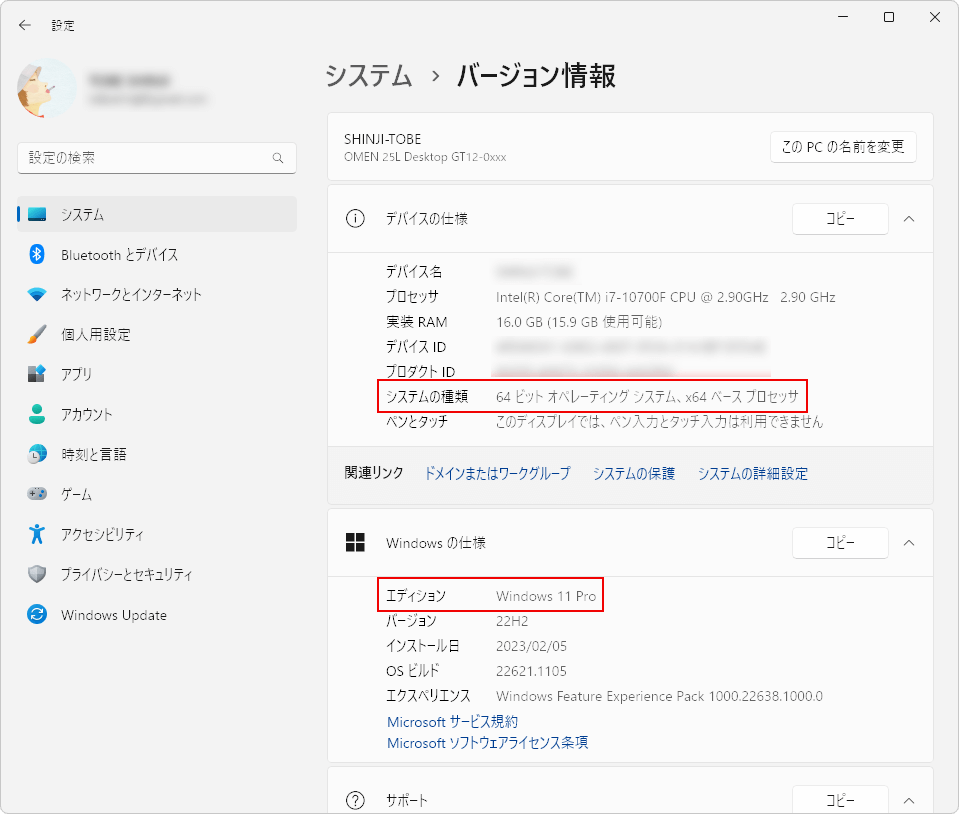Click the アクセシビリティ figure icon
Viewport: 959px width, 814px height.
click(x=37, y=534)
